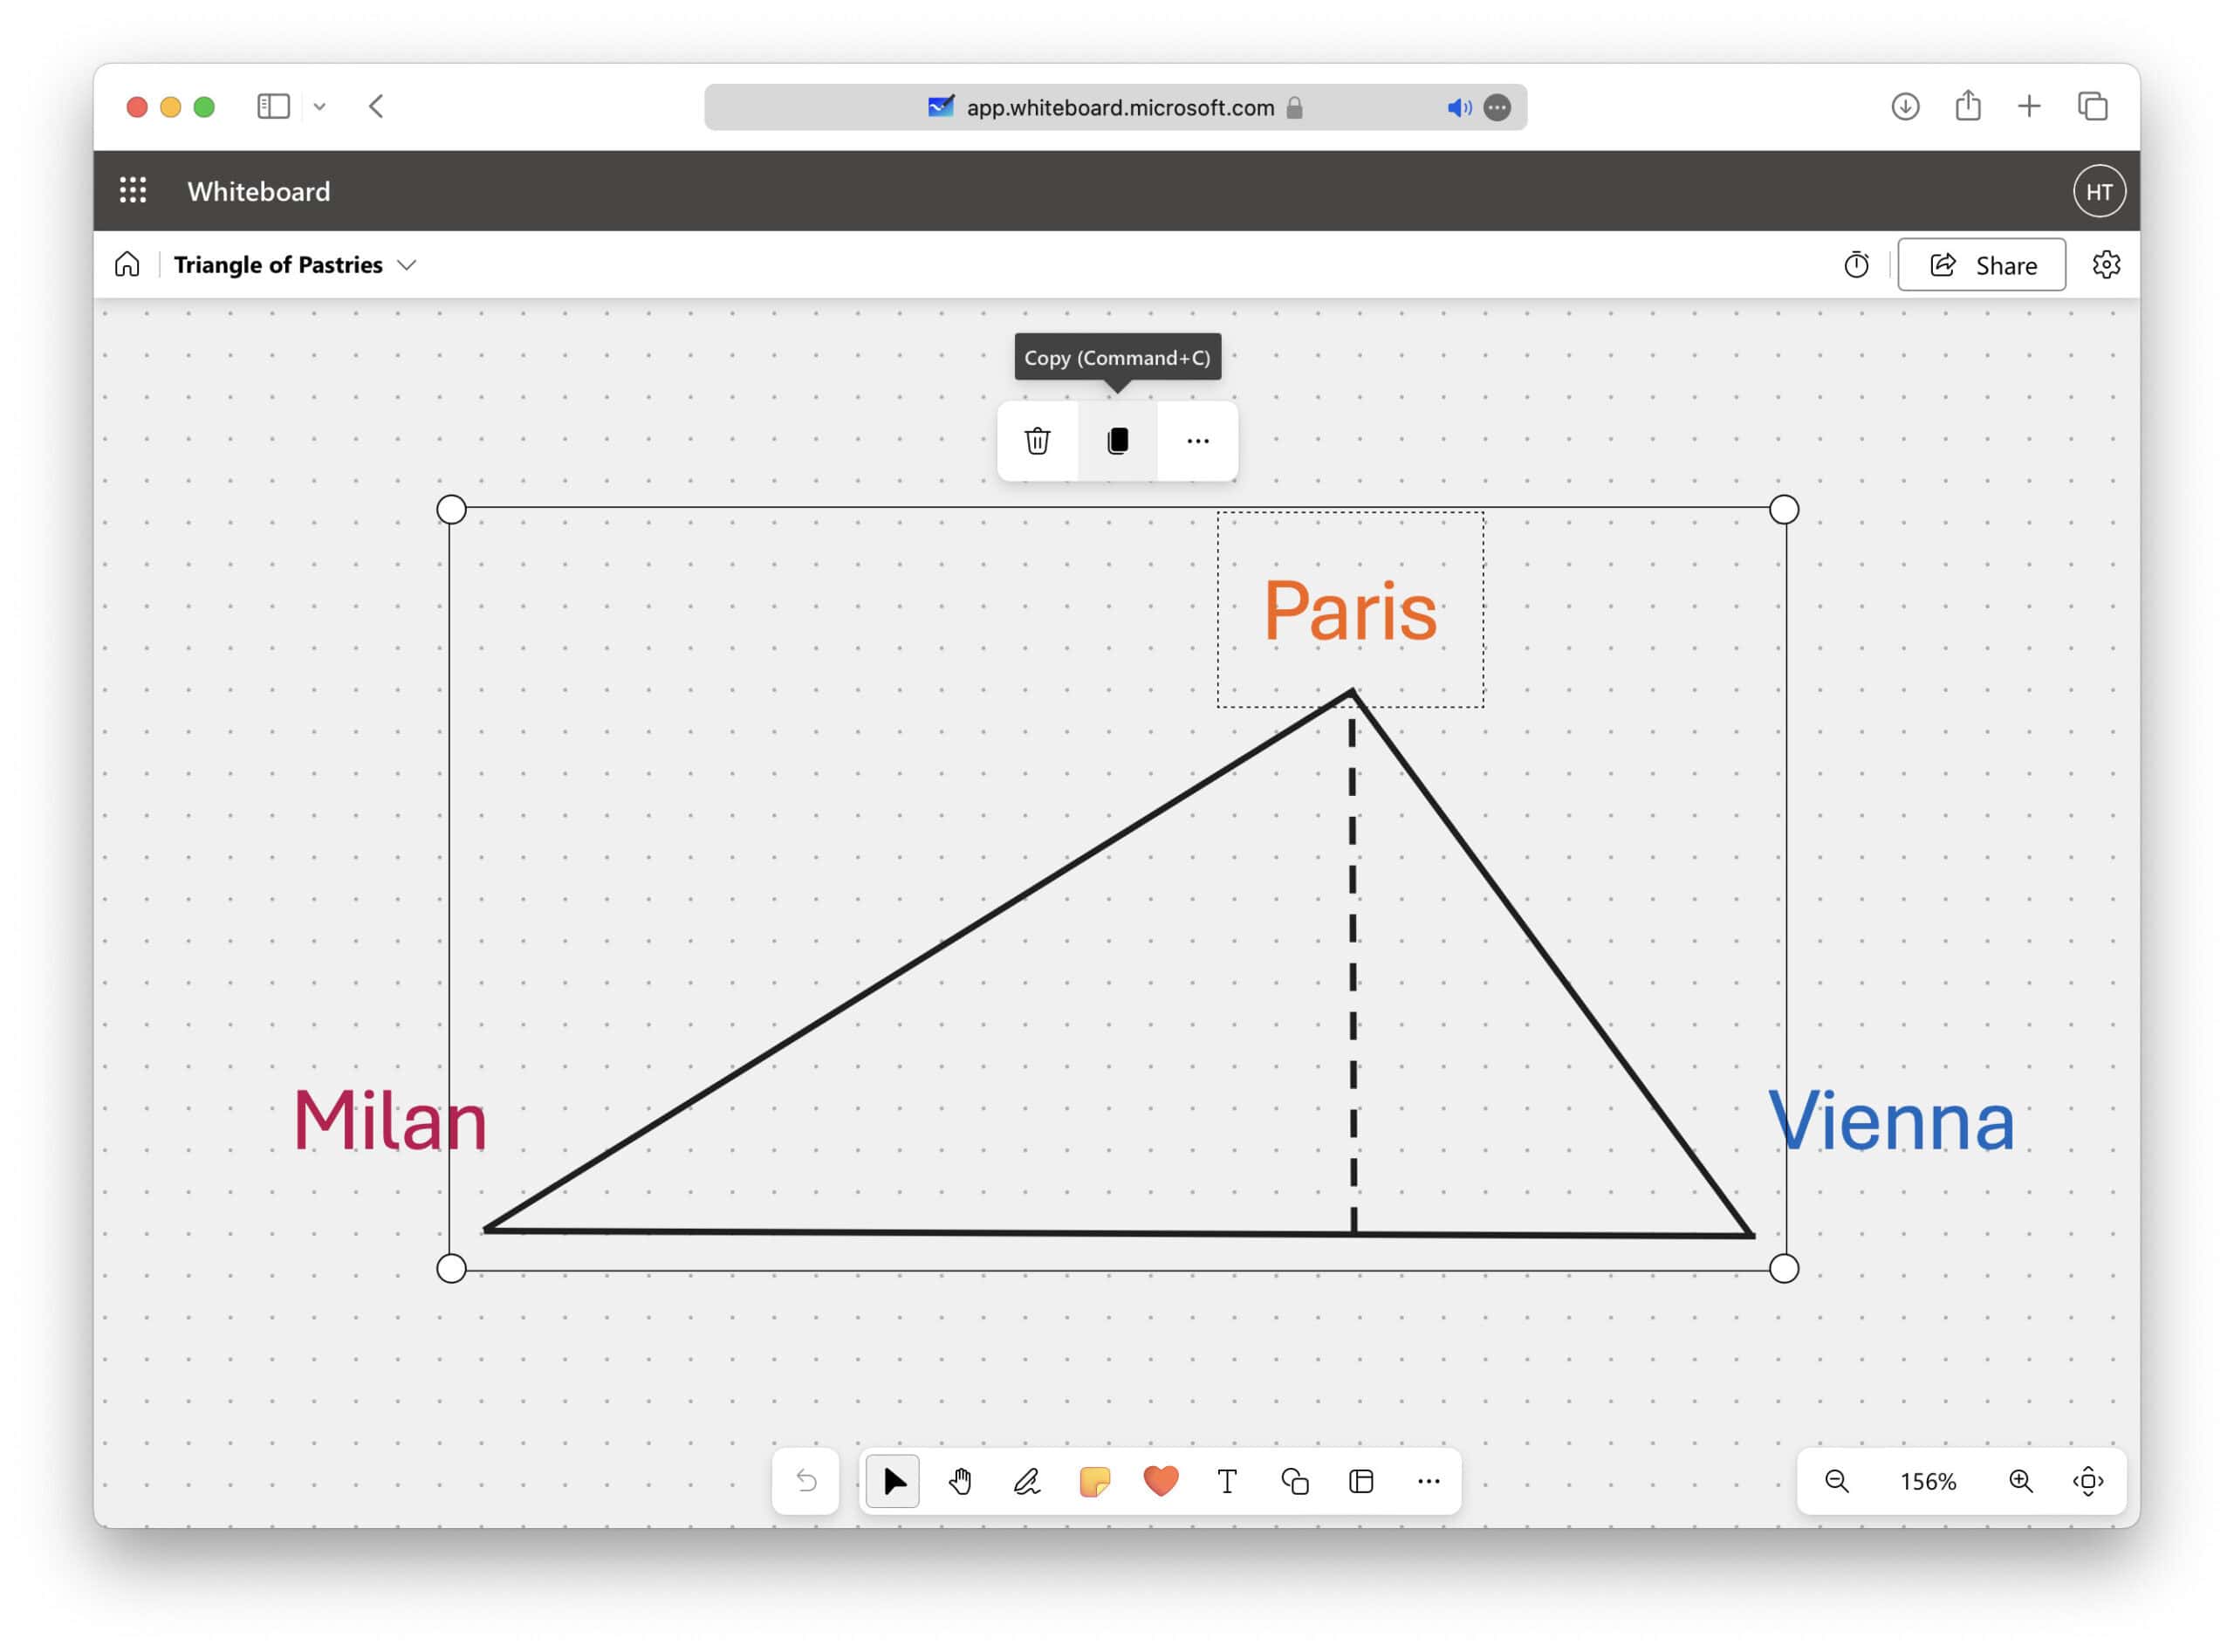Open the HT account profile
Image resolution: width=2234 pixels, height=1652 pixels.
pyautogui.click(x=2098, y=191)
